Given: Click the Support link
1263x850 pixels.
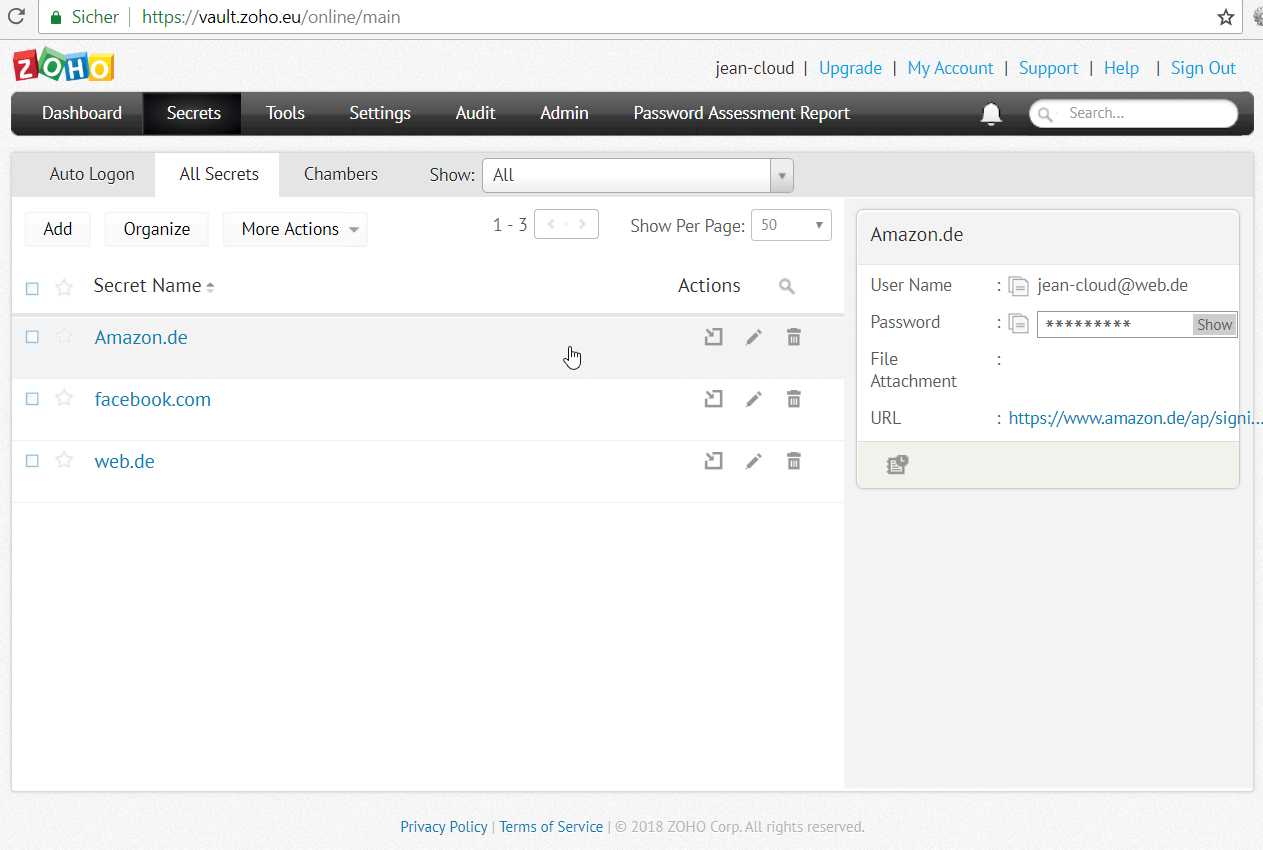Looking at the screenshot, I should [1048, 68].
